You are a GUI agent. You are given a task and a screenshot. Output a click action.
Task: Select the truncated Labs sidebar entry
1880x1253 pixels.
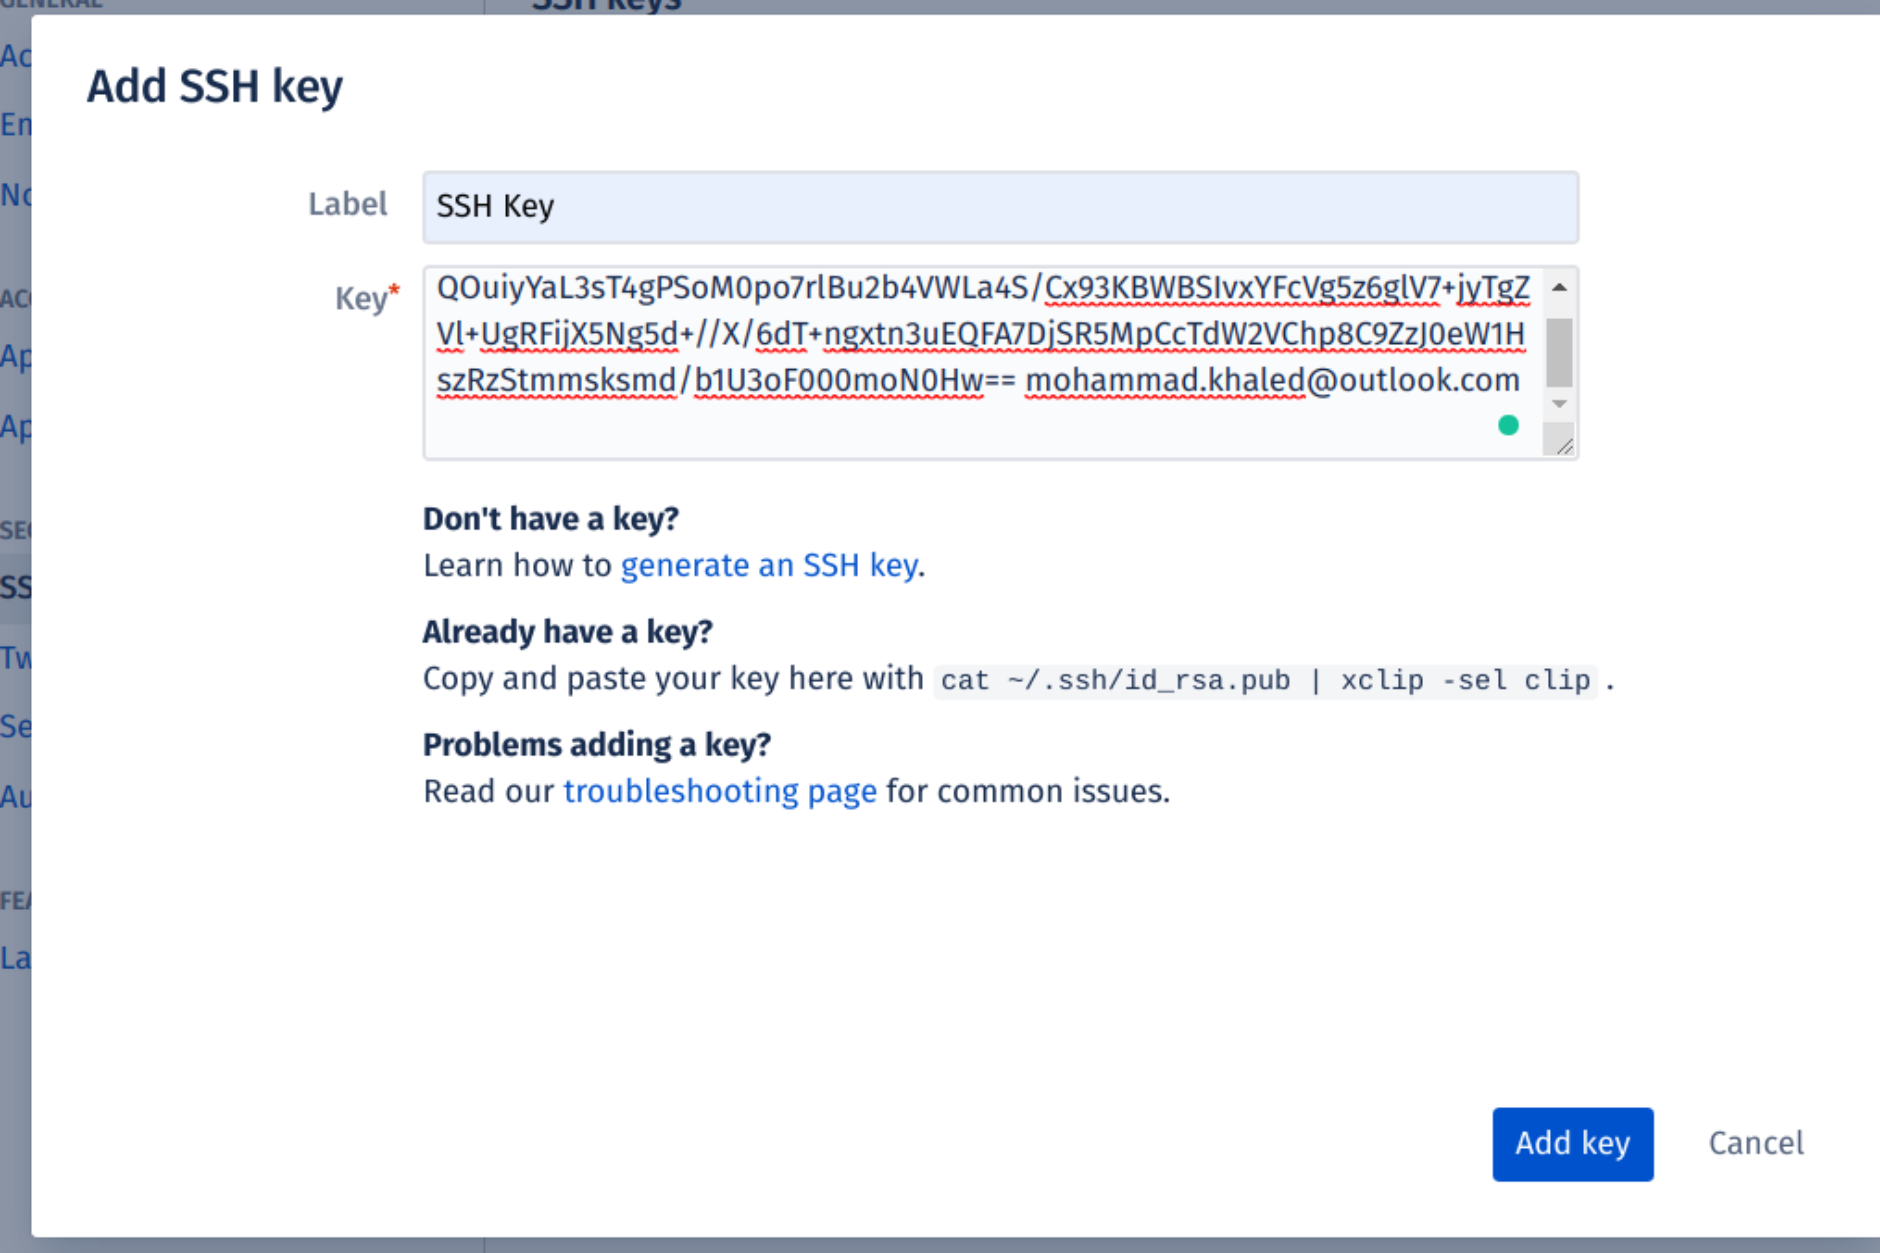coord(14,957)
